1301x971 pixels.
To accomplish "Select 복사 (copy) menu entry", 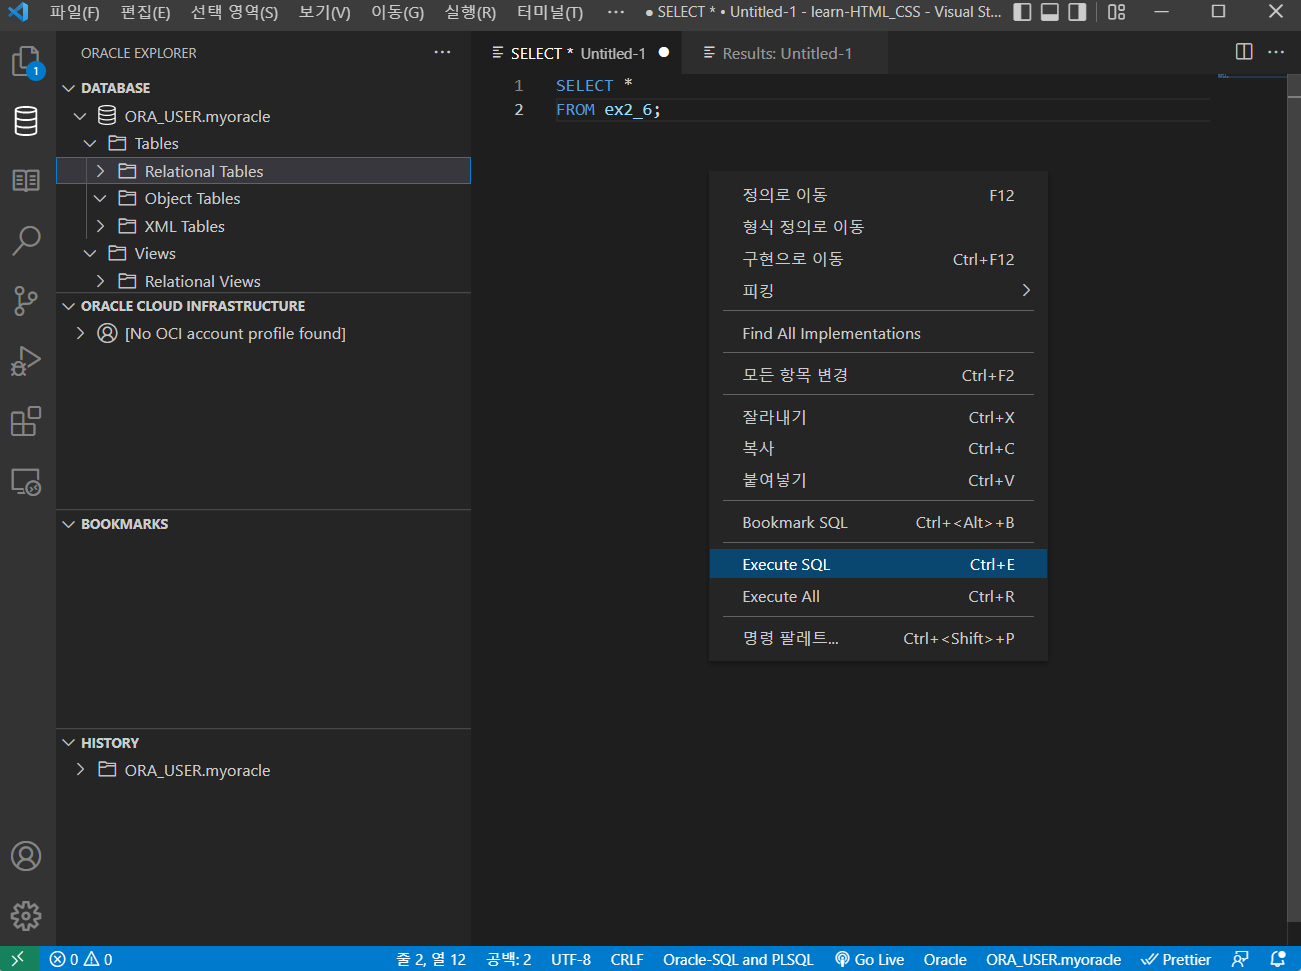I will (878, 449).
